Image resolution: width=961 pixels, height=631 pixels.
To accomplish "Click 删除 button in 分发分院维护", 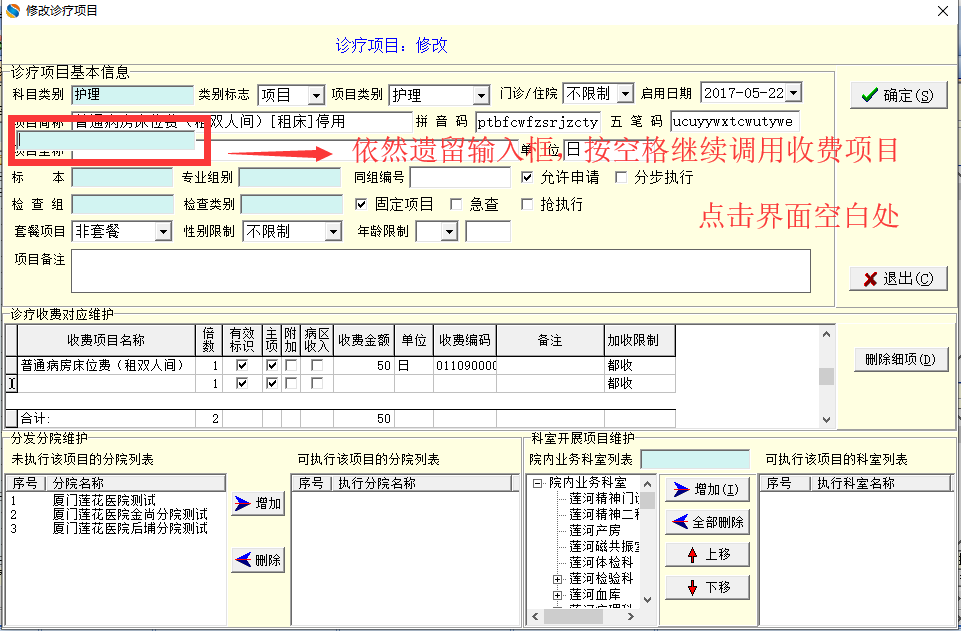I will (x=258, y=560).
